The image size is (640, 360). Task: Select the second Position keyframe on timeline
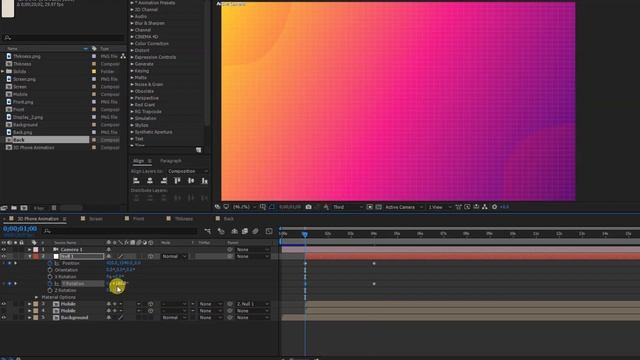tap(374, 263)
